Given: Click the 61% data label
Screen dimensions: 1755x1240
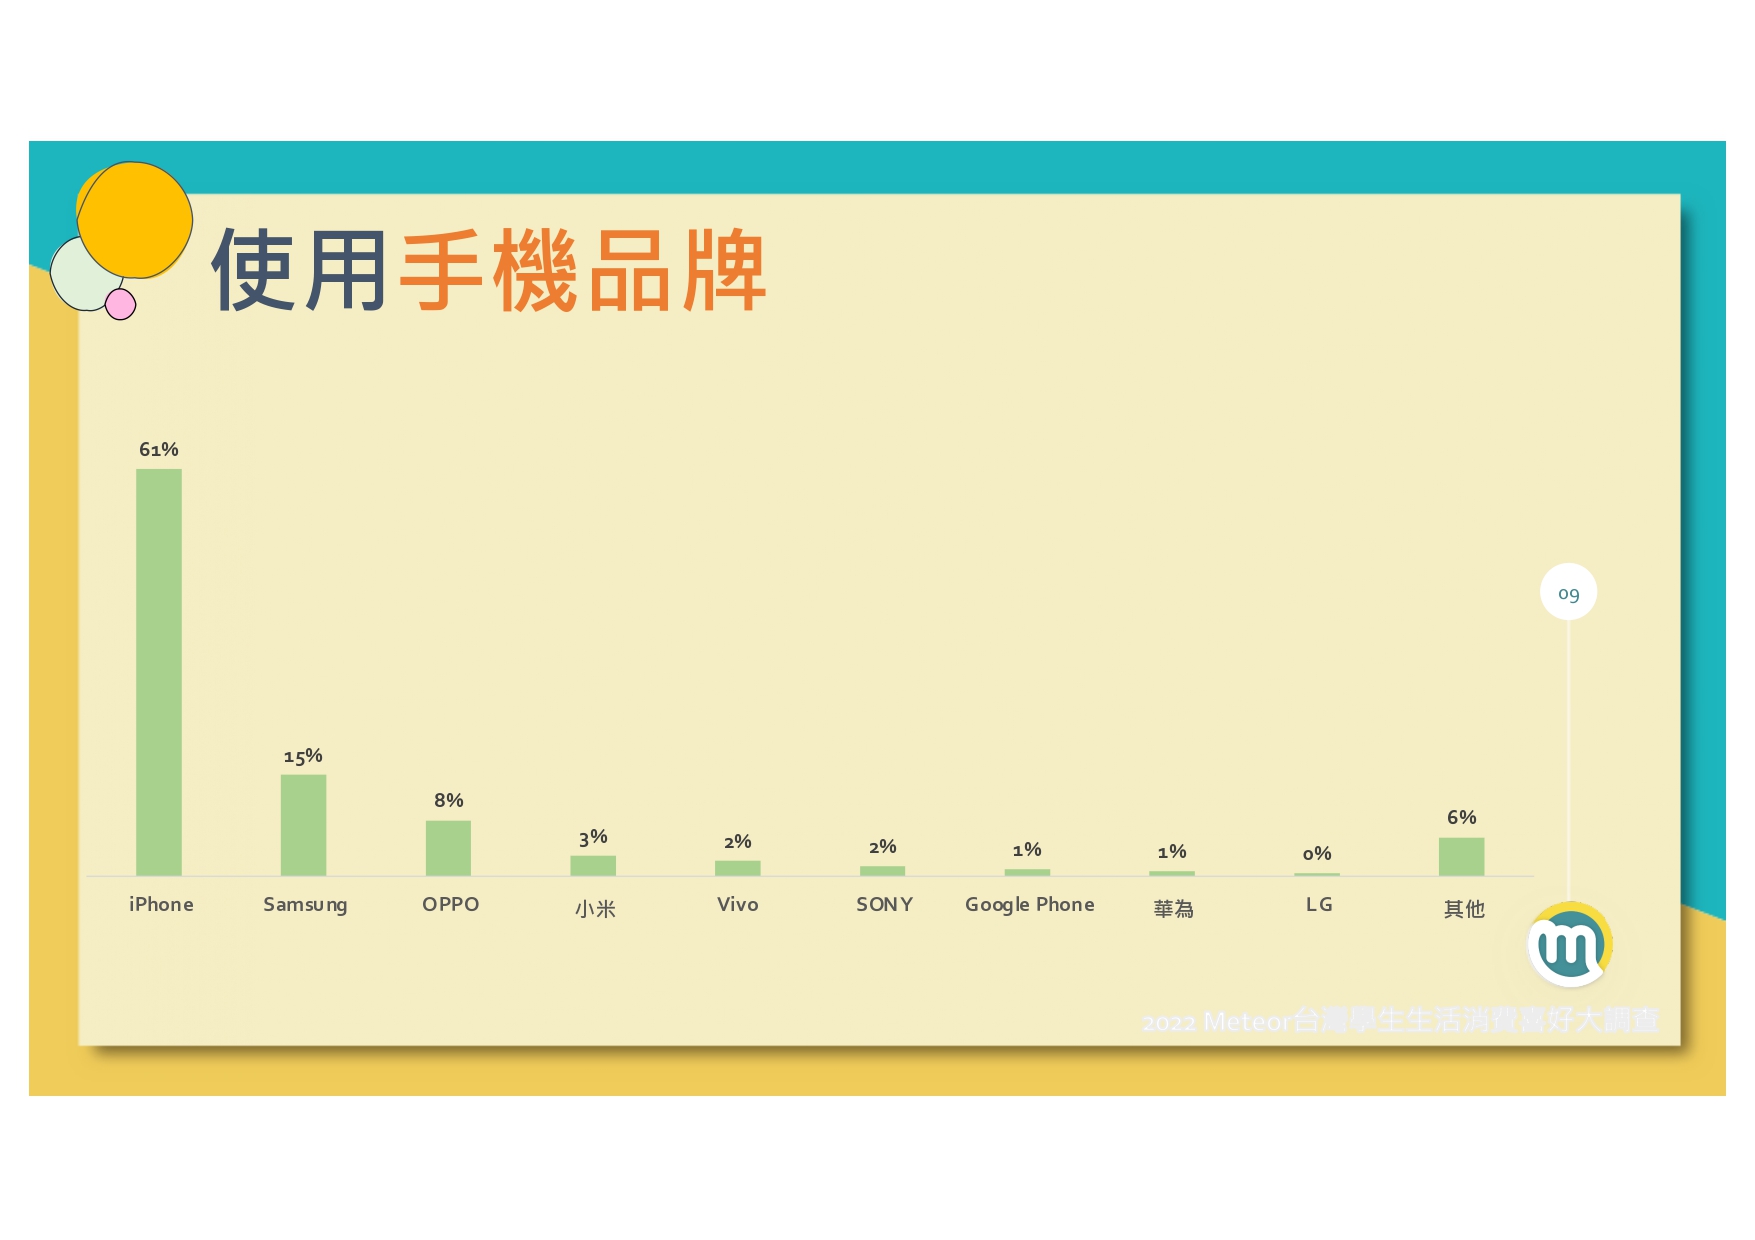Looking at the screenshot, I should tap(159, 449).
